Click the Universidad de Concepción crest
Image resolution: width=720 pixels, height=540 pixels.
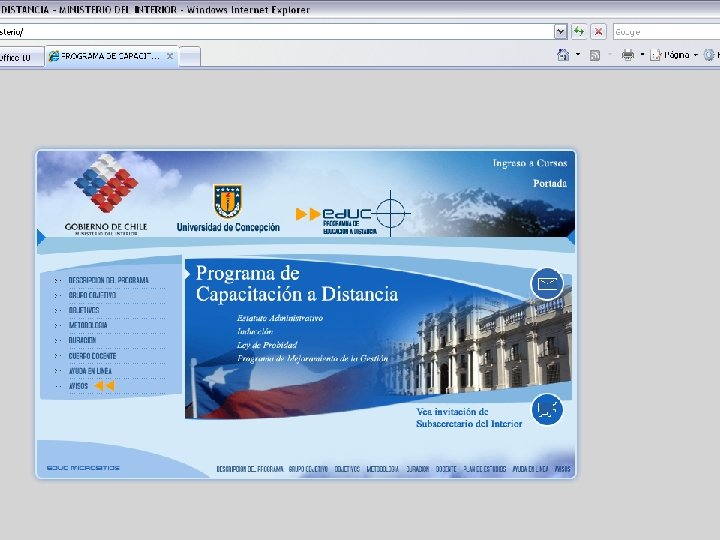click(x=228, y=202)
